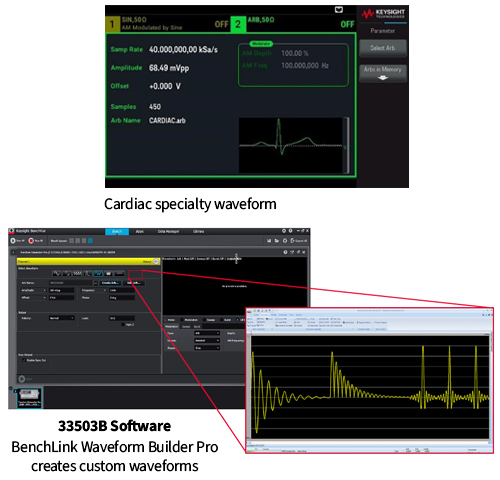Click the gear icon in BenchVue title bar
This screenshot has height=480, width=500.
[x=284, y=231]
